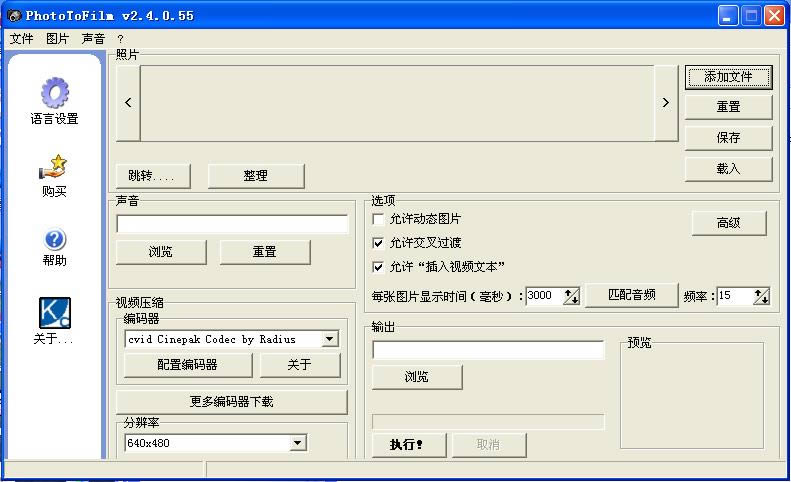The height and width of the screenshot is (482, 791).
Task: Enable the 允许动态图片 checkbox
Action: (378, 219)
